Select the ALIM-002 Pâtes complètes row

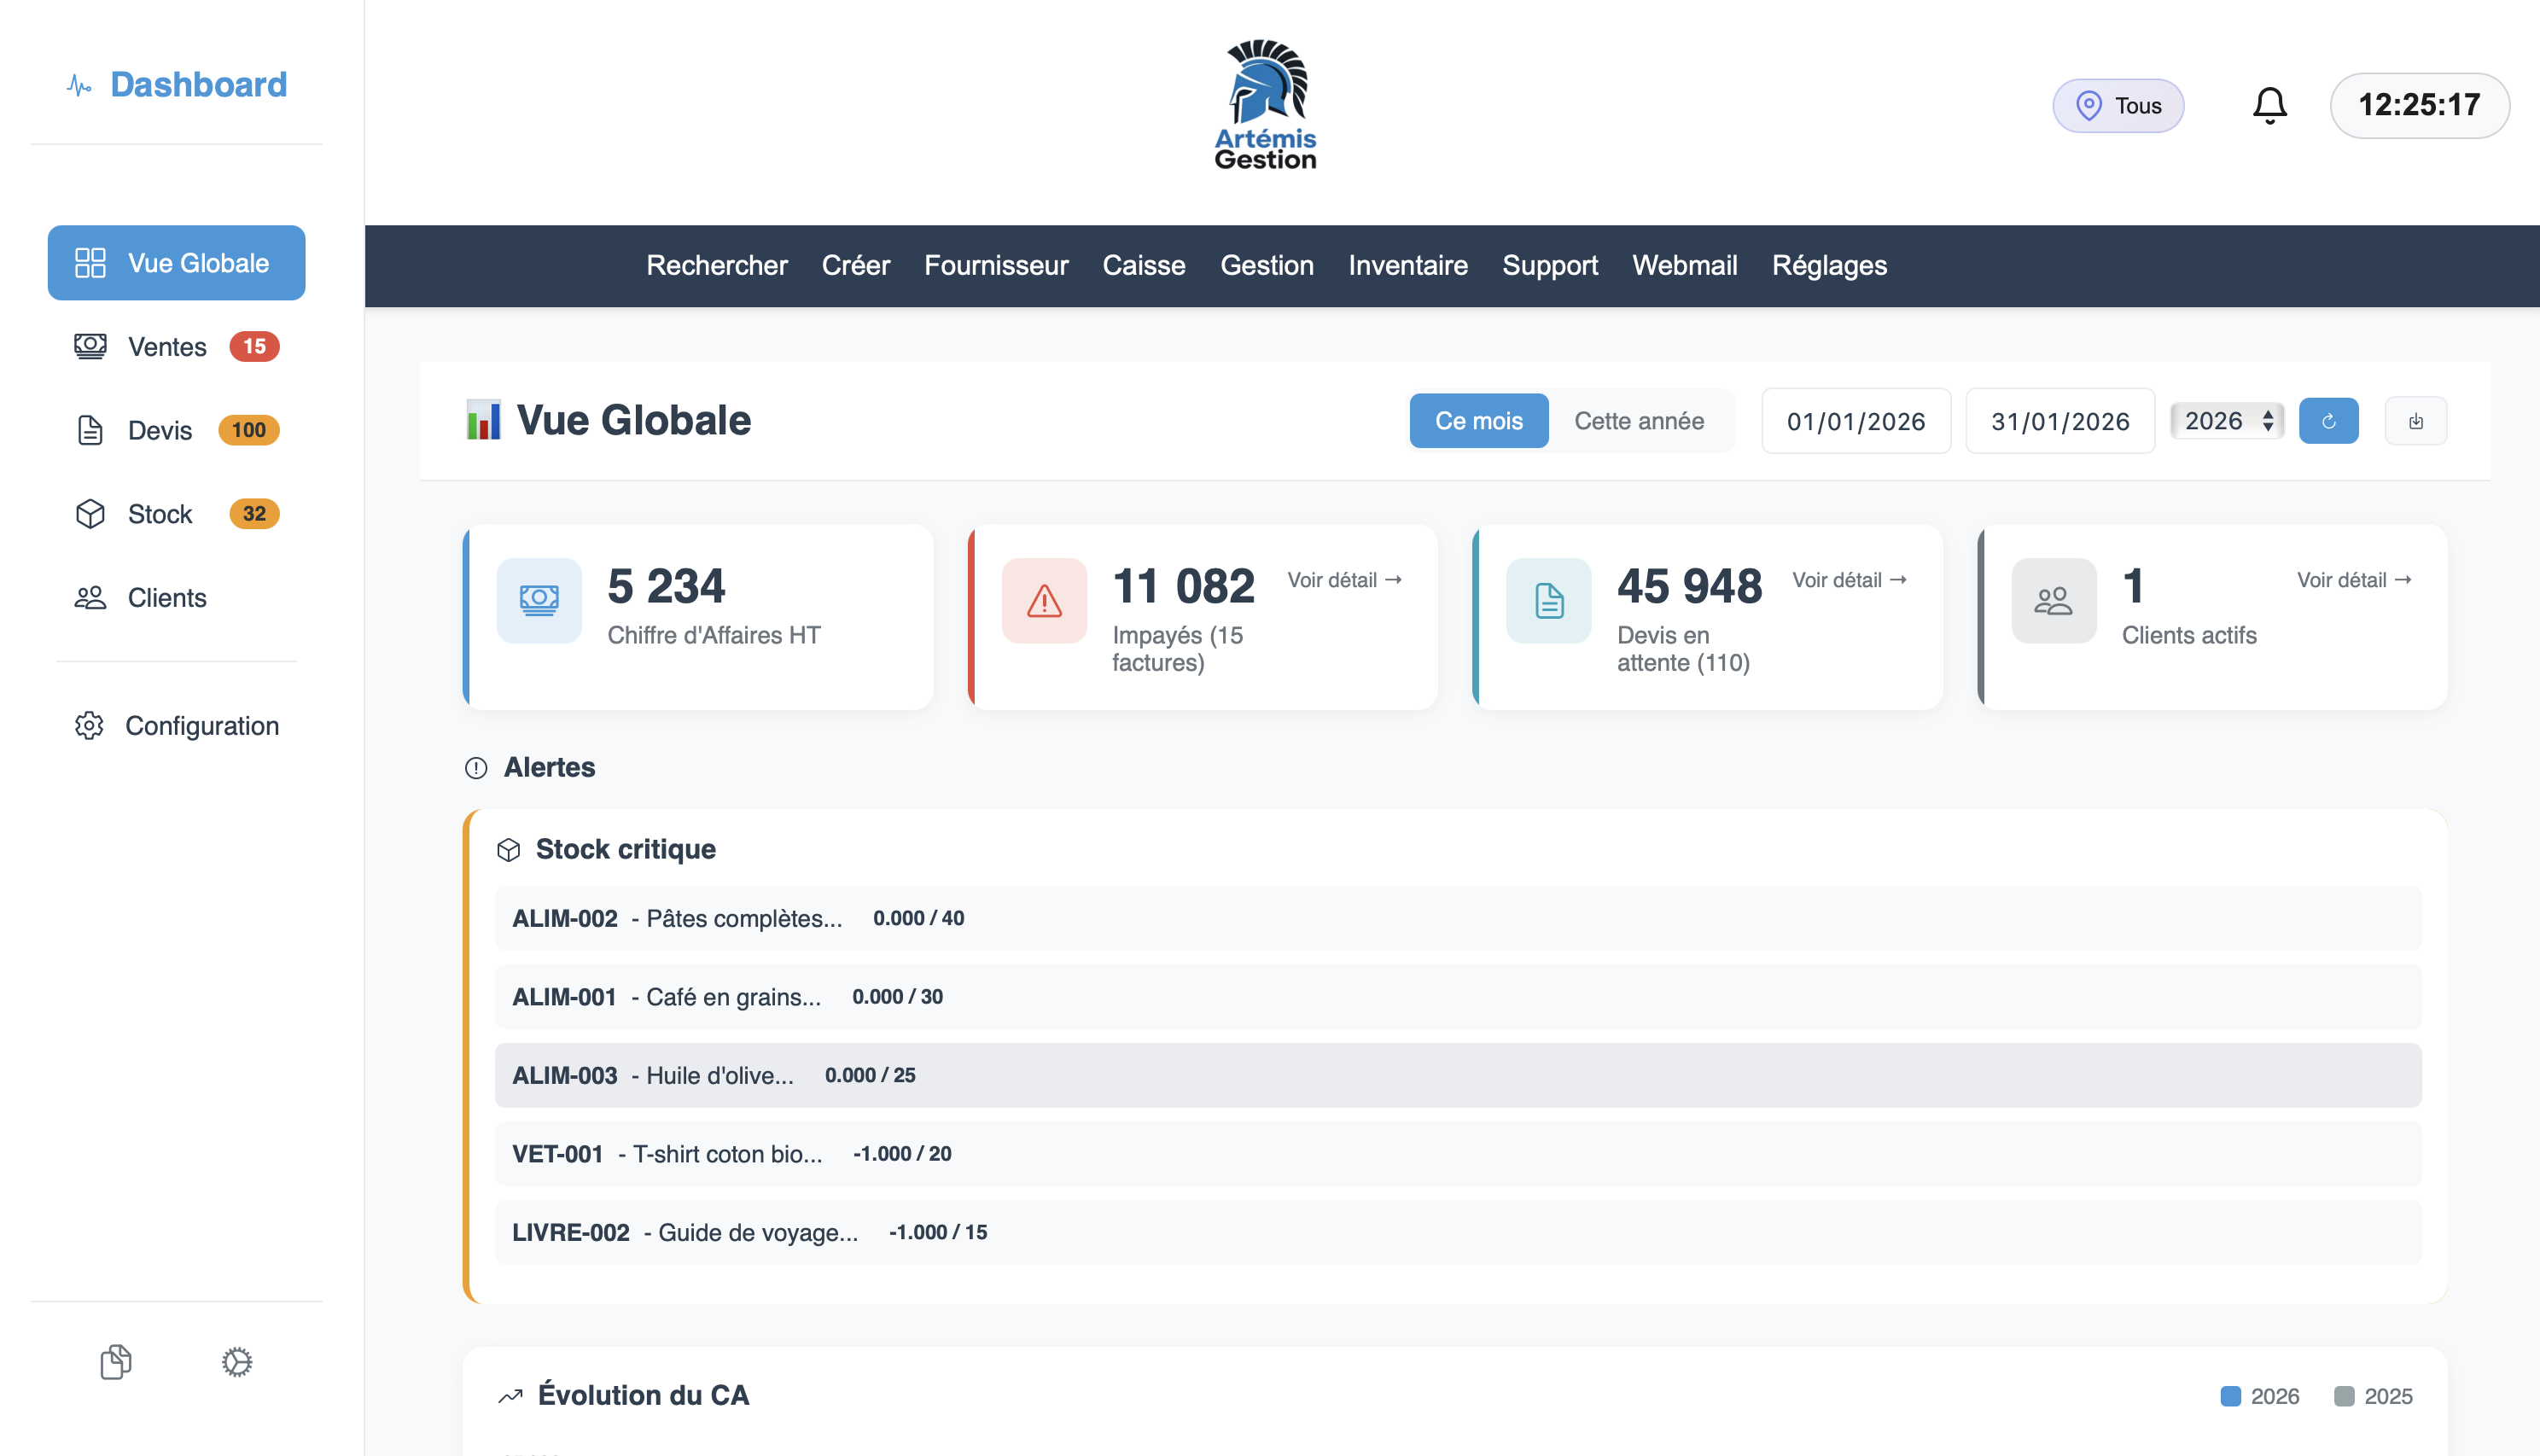coord(1458,918)
